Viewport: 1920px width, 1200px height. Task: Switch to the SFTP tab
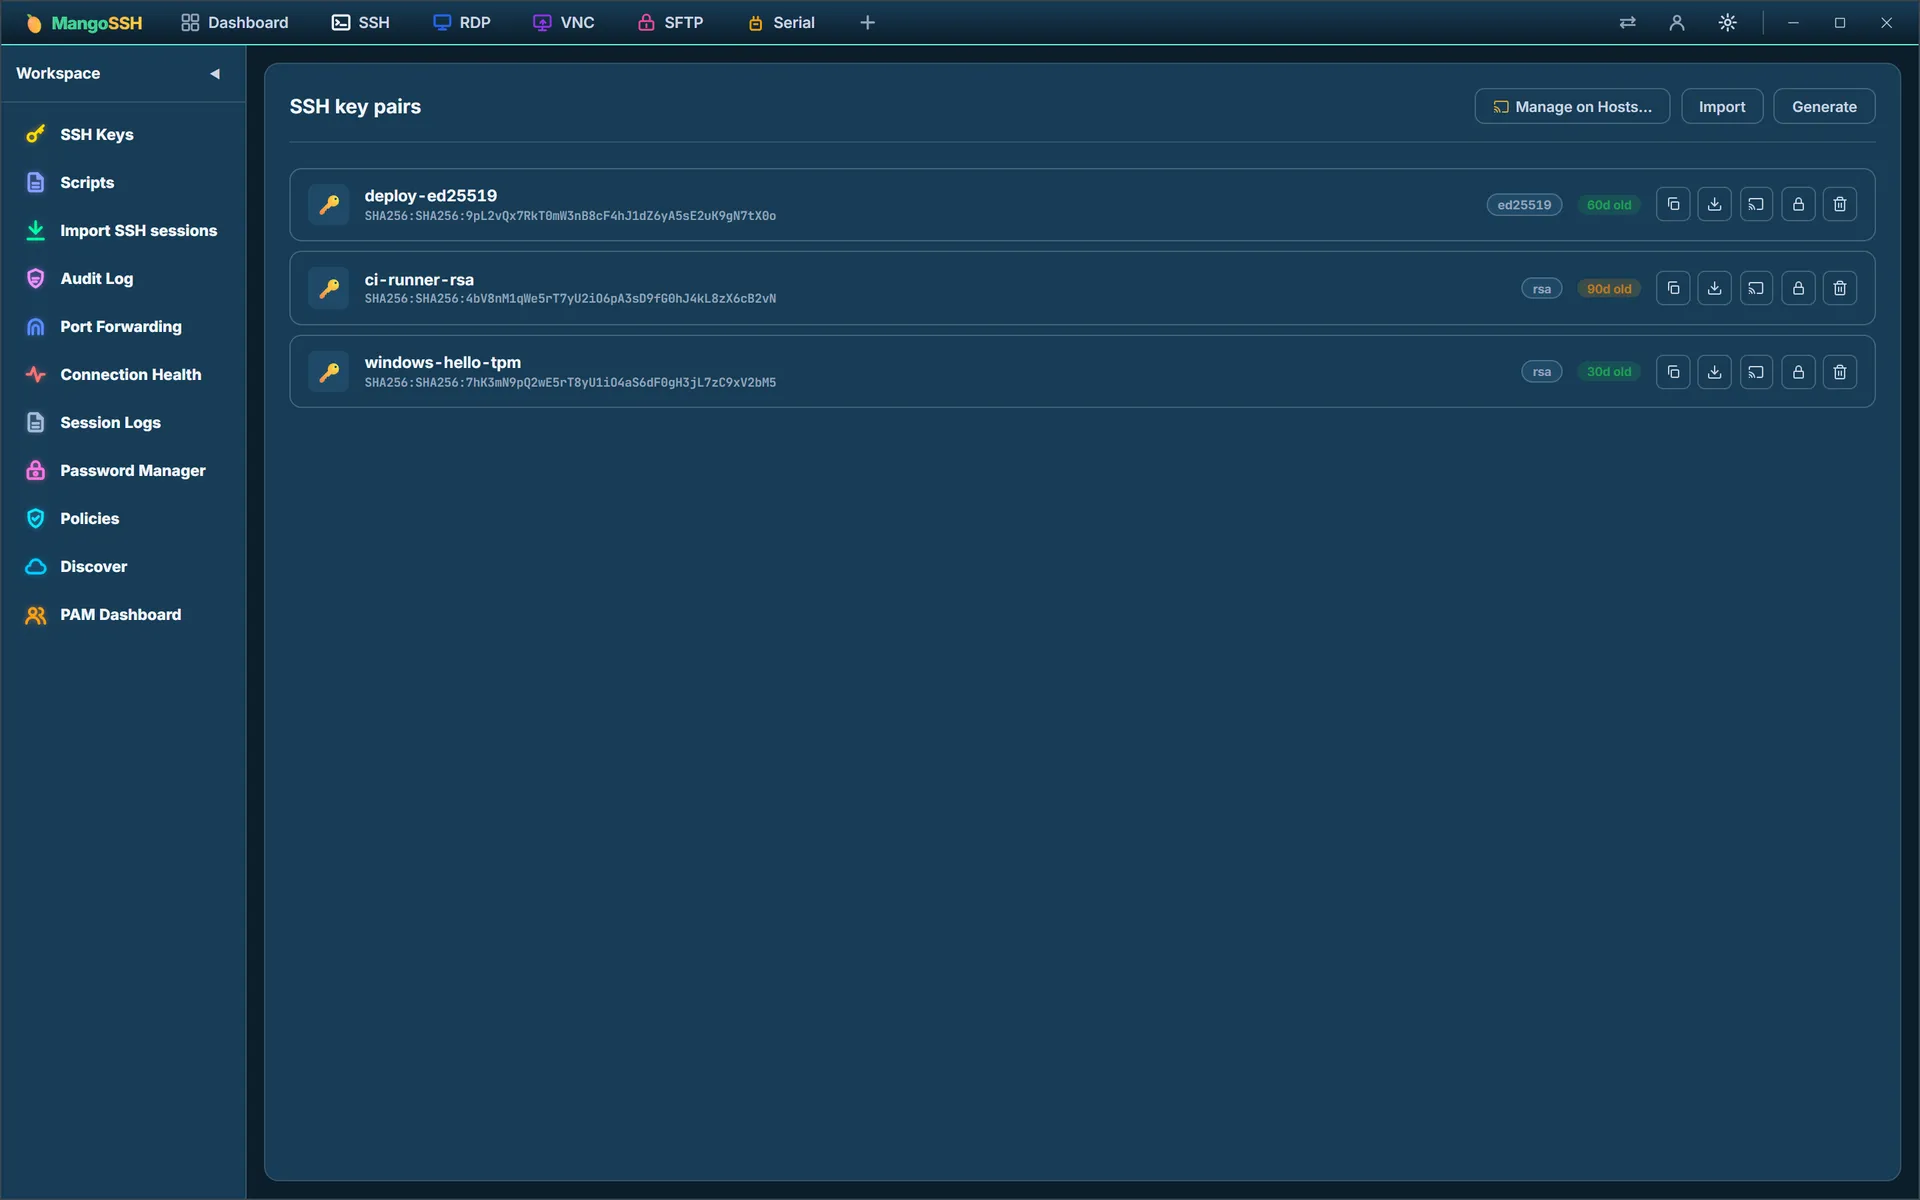click(671, 22)
